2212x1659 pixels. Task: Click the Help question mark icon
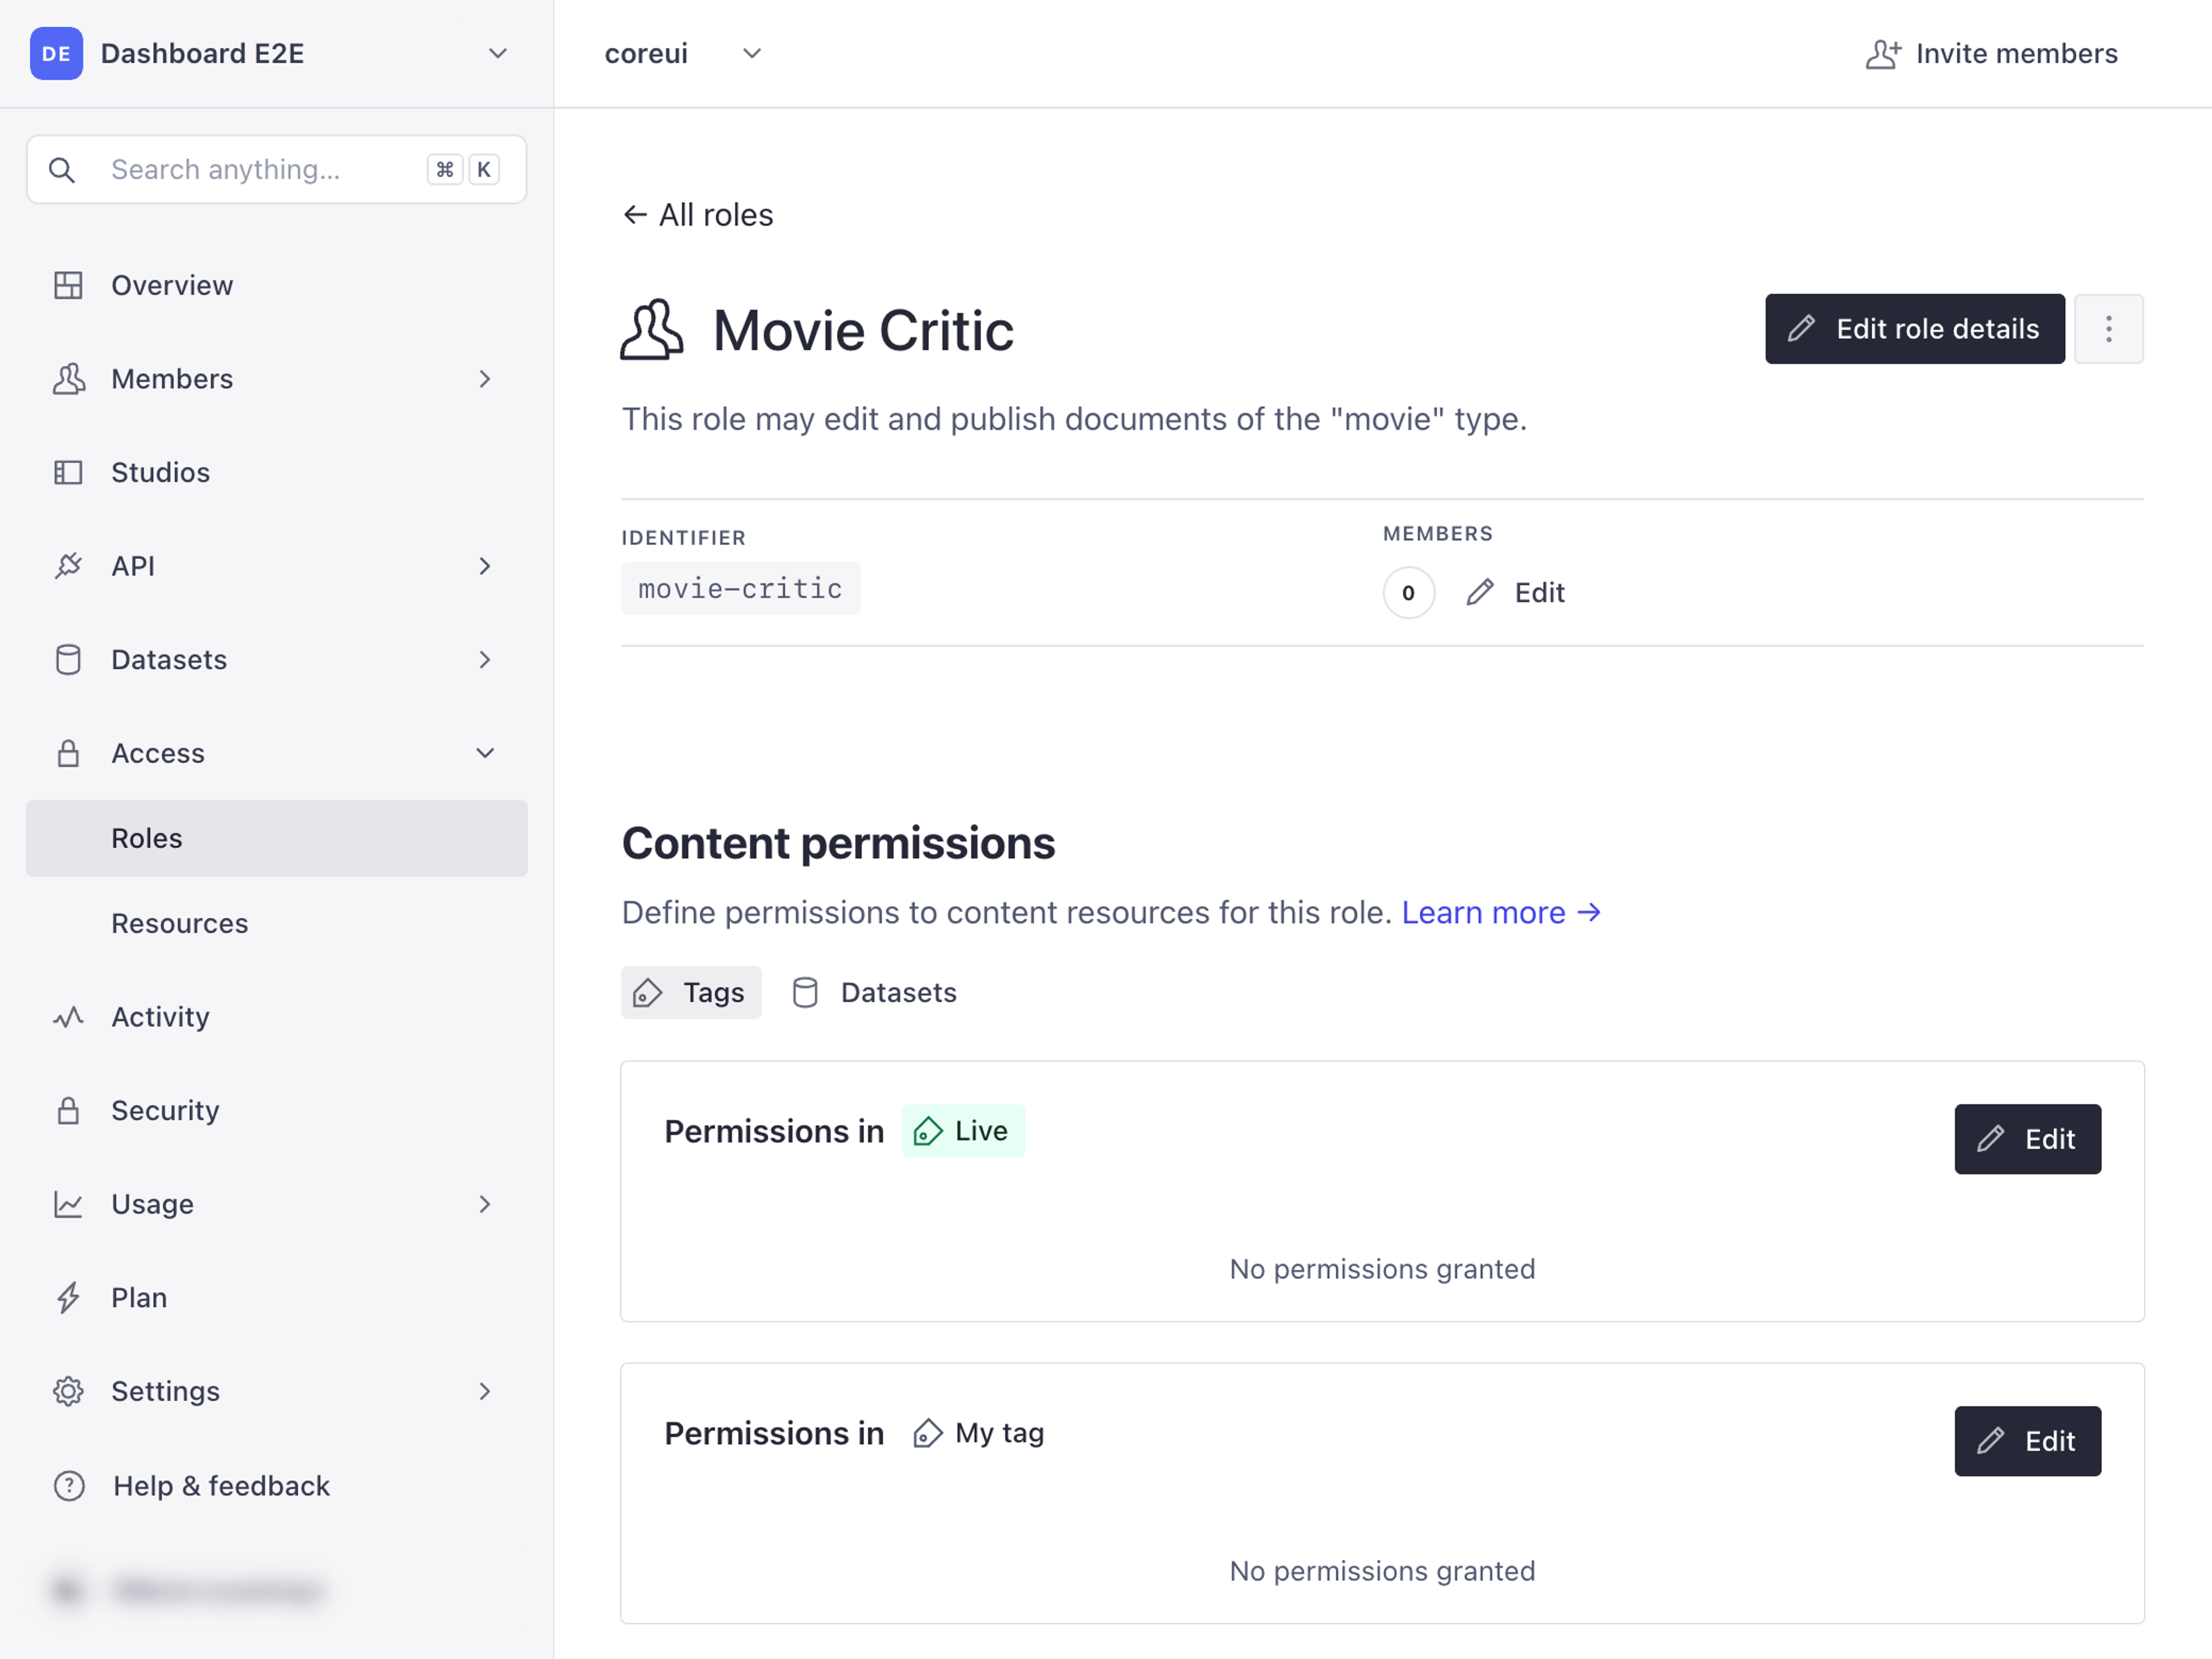pyautogui.click(x=69, y=1486)
